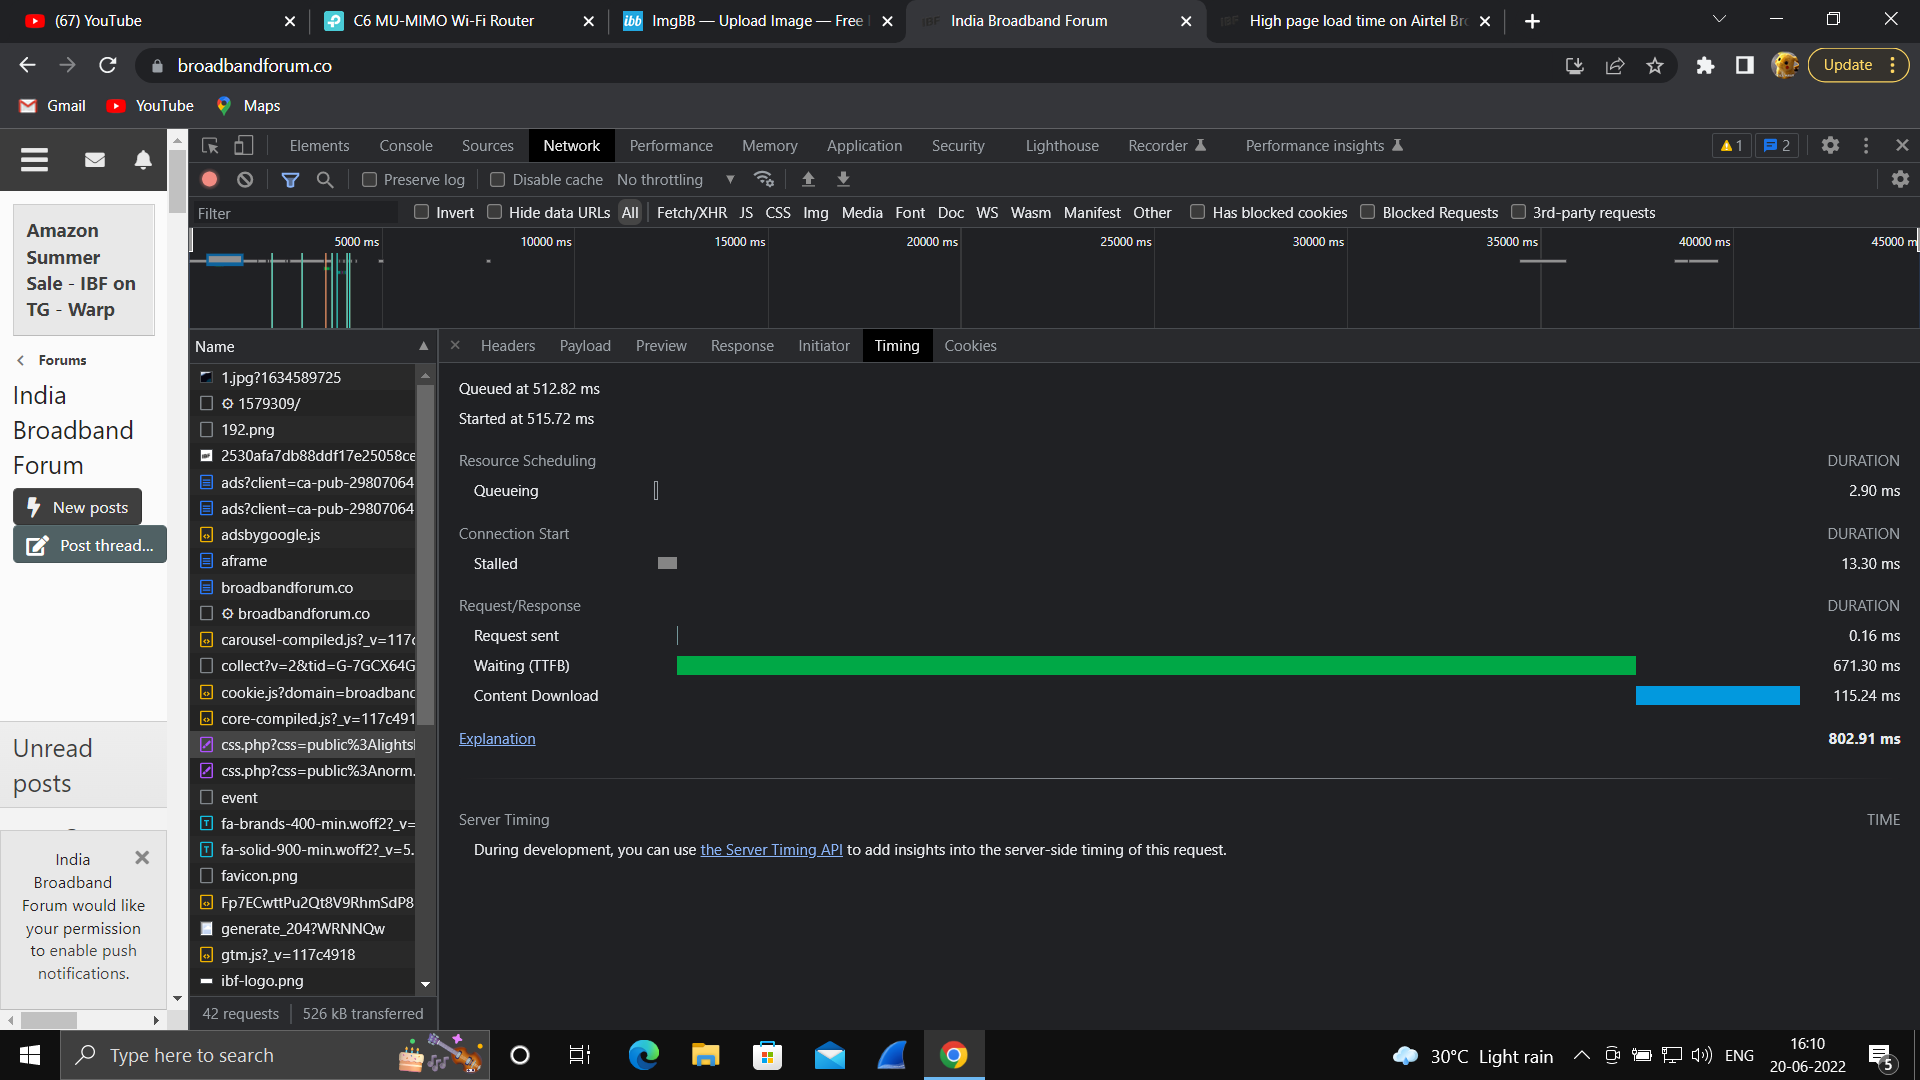Click the record network log button
1920x1080 pixels.
(209, 179)
